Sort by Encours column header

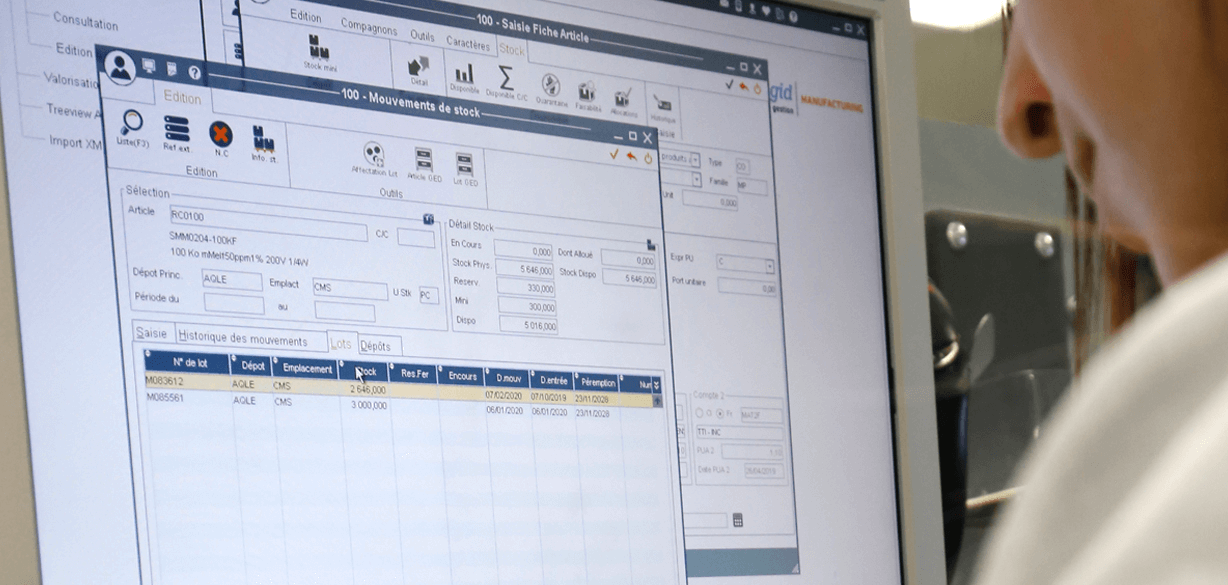[x=462, y=377]
